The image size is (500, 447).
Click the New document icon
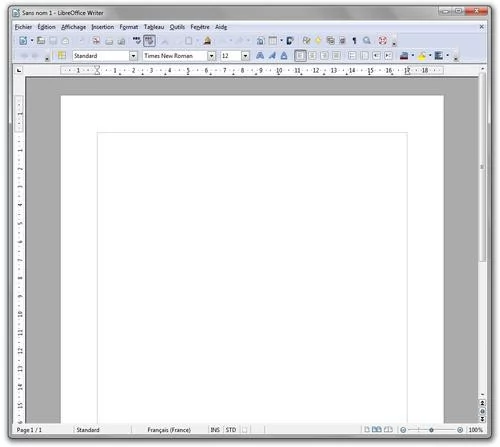(23, 41)
